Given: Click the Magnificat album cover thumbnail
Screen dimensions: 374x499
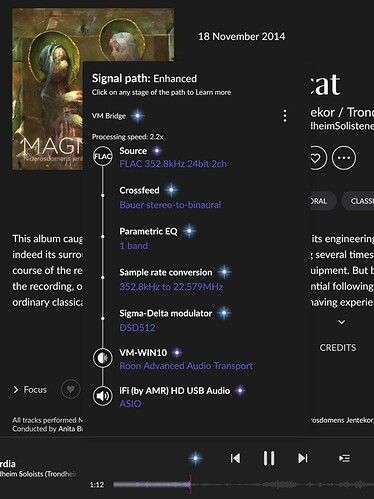Looking at the screenshot, I should click(48, 89).
